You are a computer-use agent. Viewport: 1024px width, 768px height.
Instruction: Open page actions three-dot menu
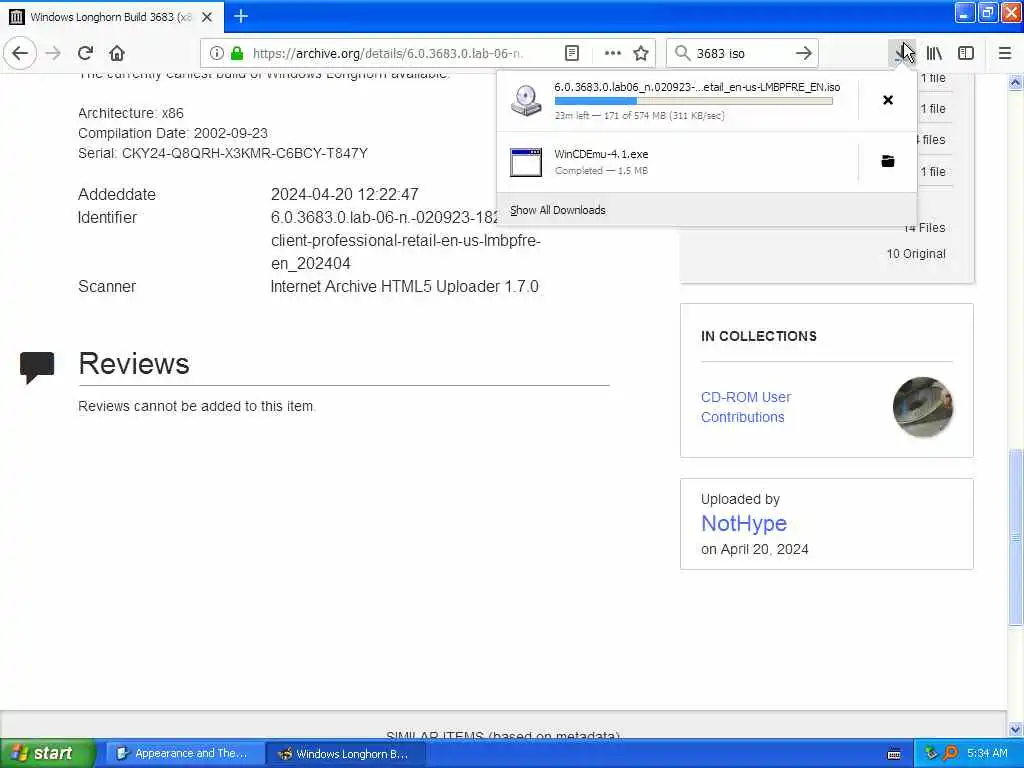point(613,53)
